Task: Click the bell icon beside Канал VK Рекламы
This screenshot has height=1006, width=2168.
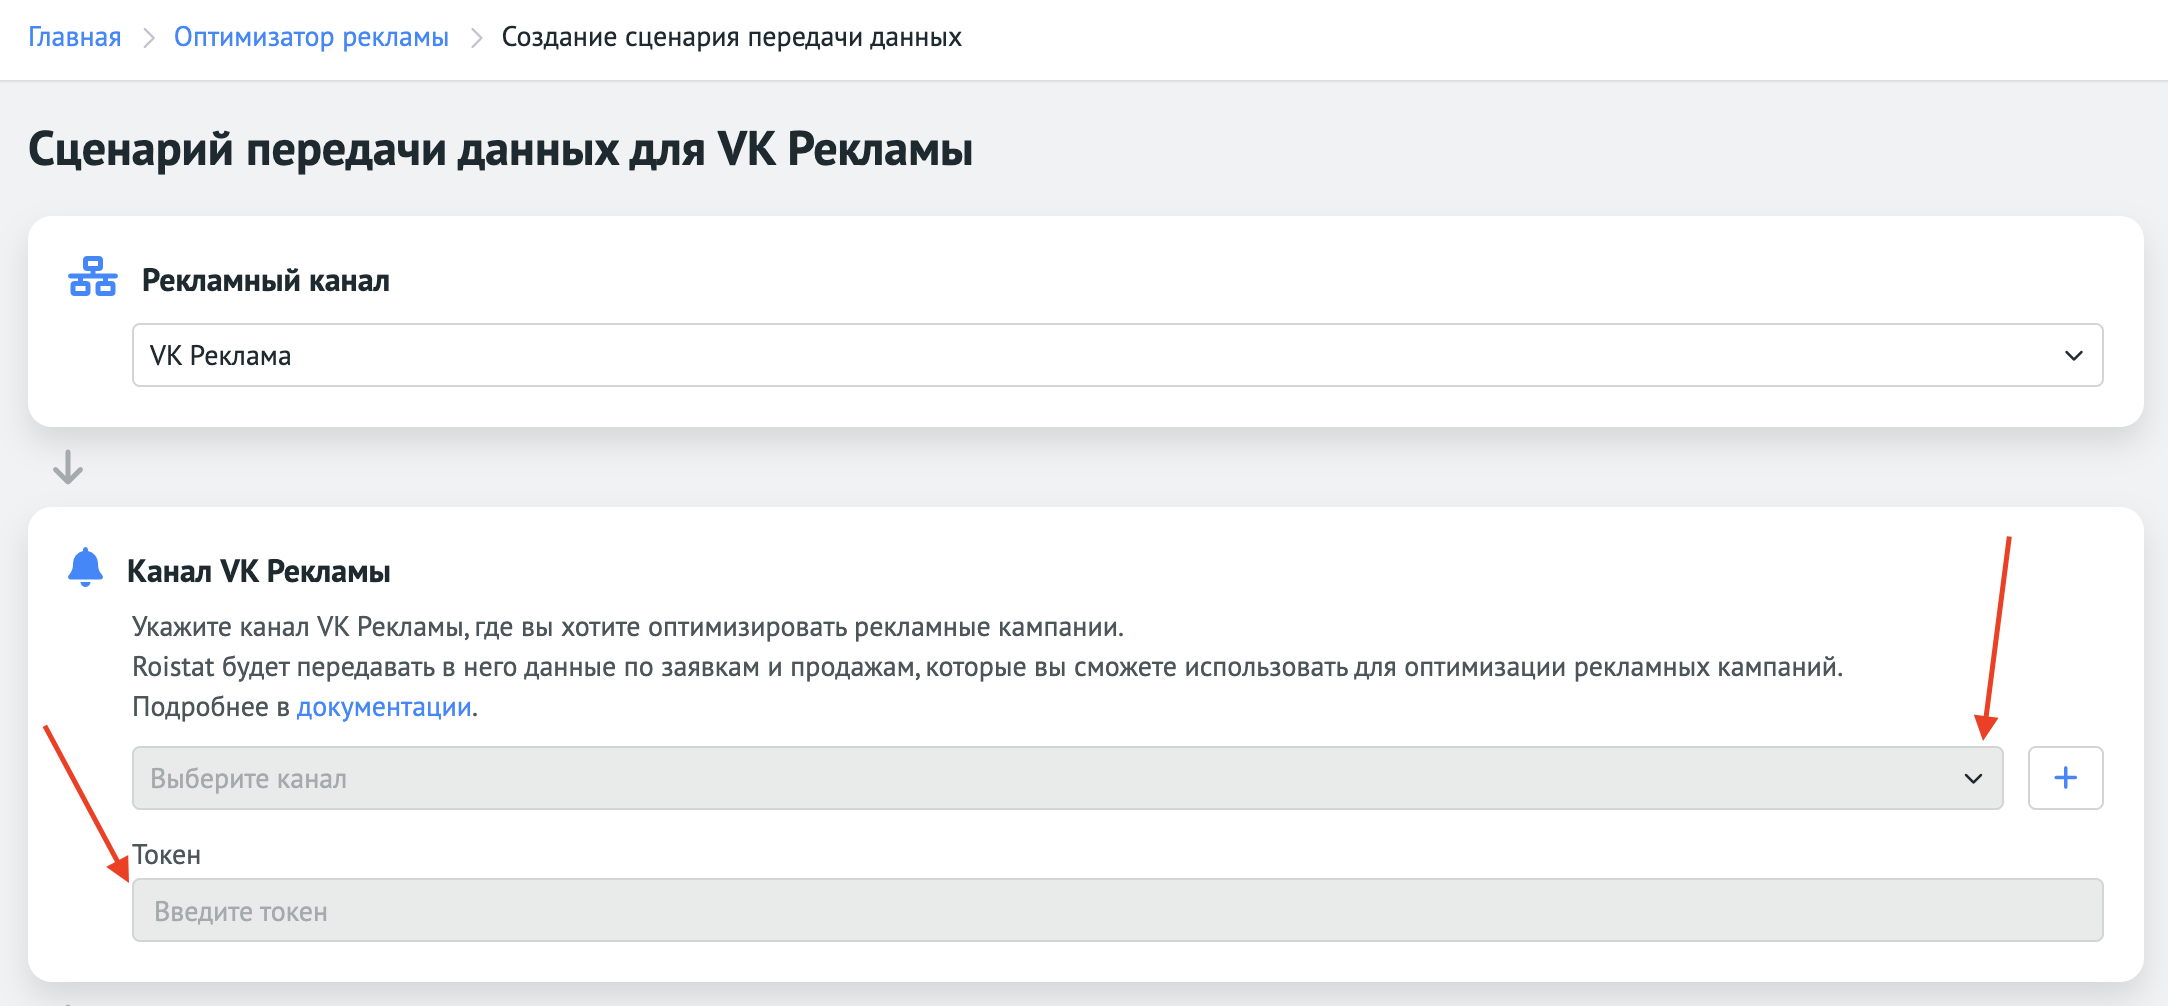Action: [85, 567]
